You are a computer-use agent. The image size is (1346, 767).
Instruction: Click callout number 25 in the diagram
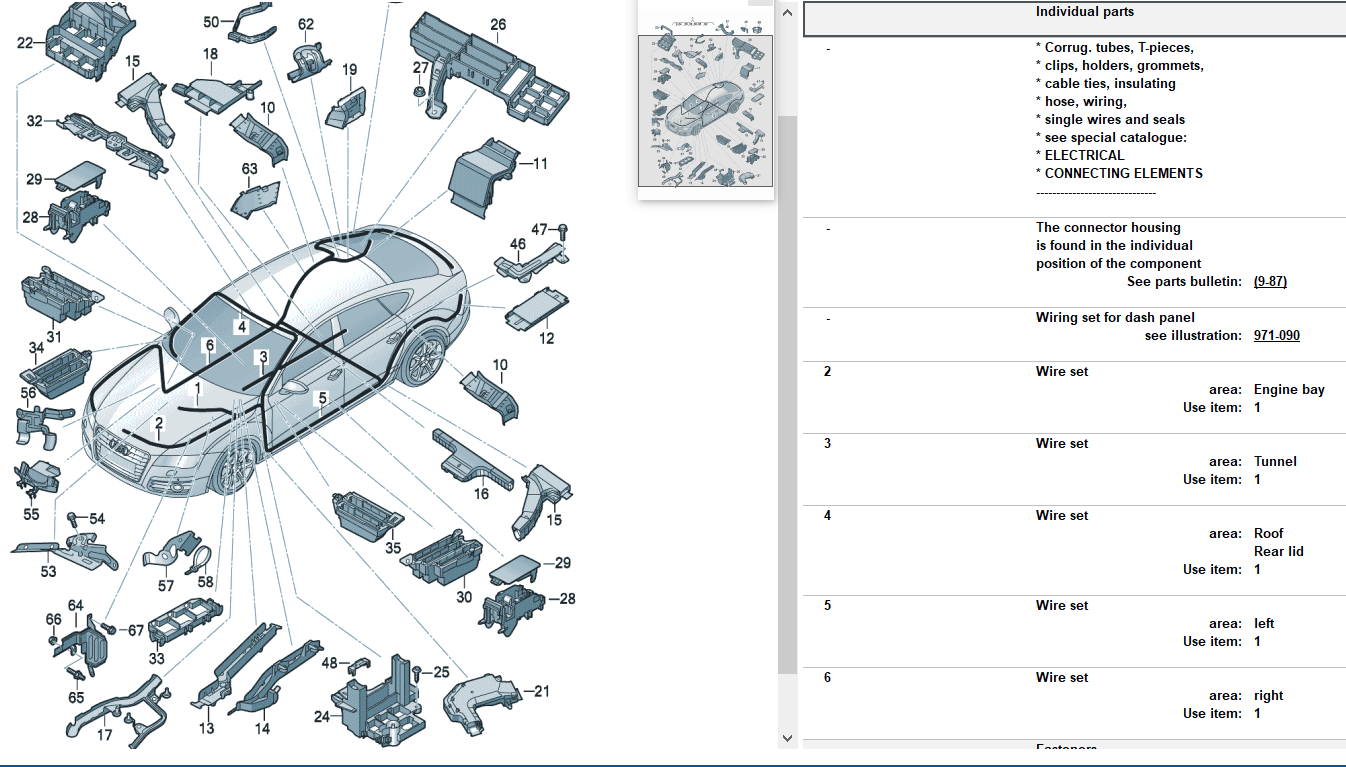(x=441, y=672)
